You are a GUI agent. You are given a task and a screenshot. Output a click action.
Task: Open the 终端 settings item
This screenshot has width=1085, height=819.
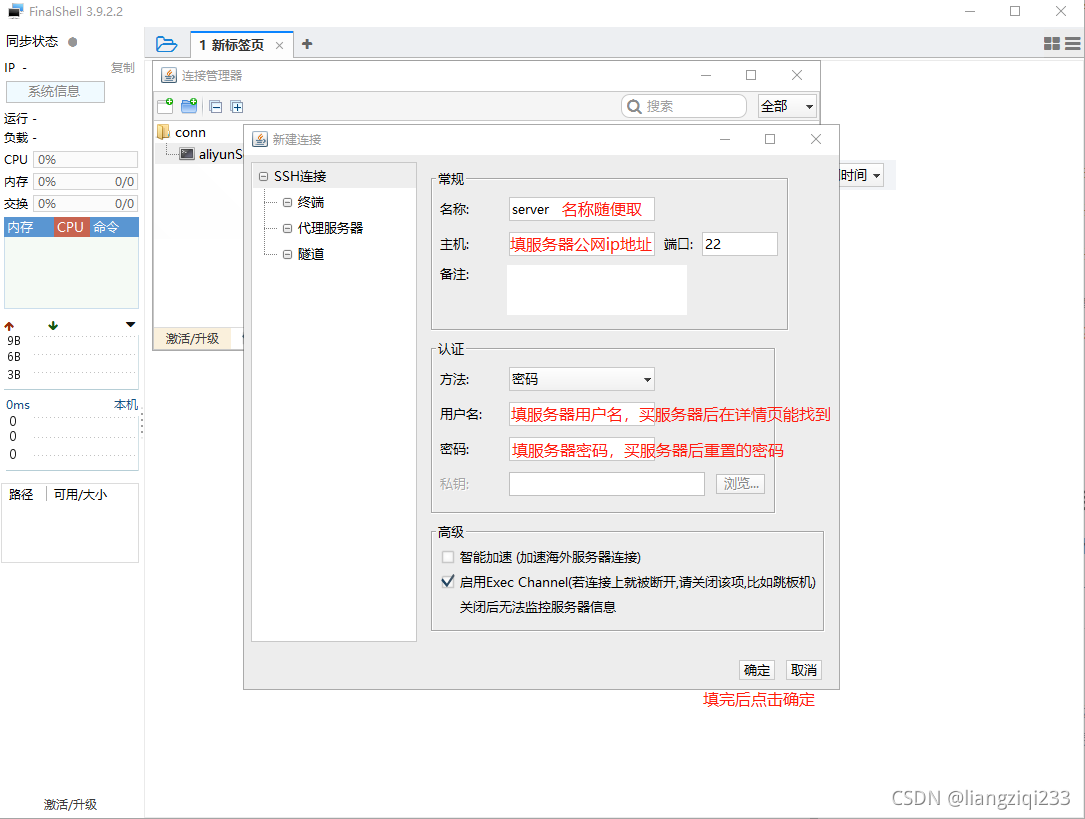[310, 202]
